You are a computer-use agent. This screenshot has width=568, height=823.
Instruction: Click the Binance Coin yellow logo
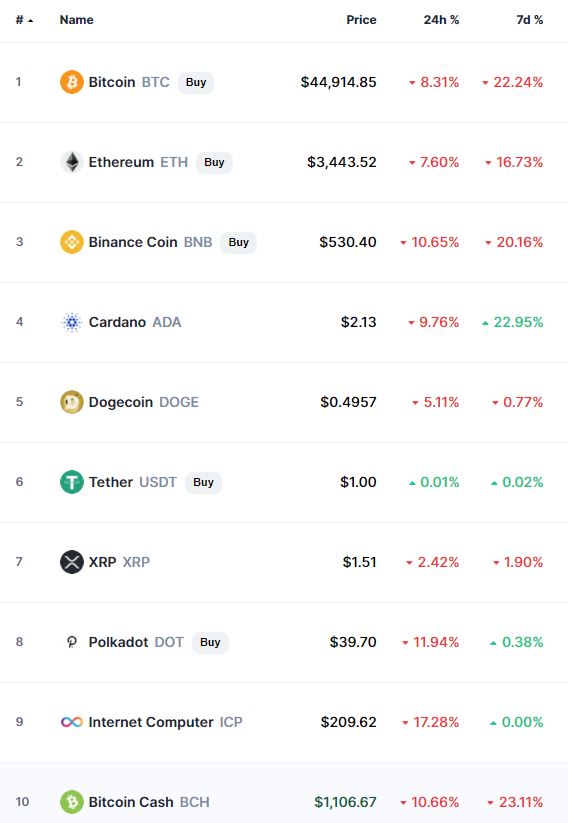tap(72, 242)
